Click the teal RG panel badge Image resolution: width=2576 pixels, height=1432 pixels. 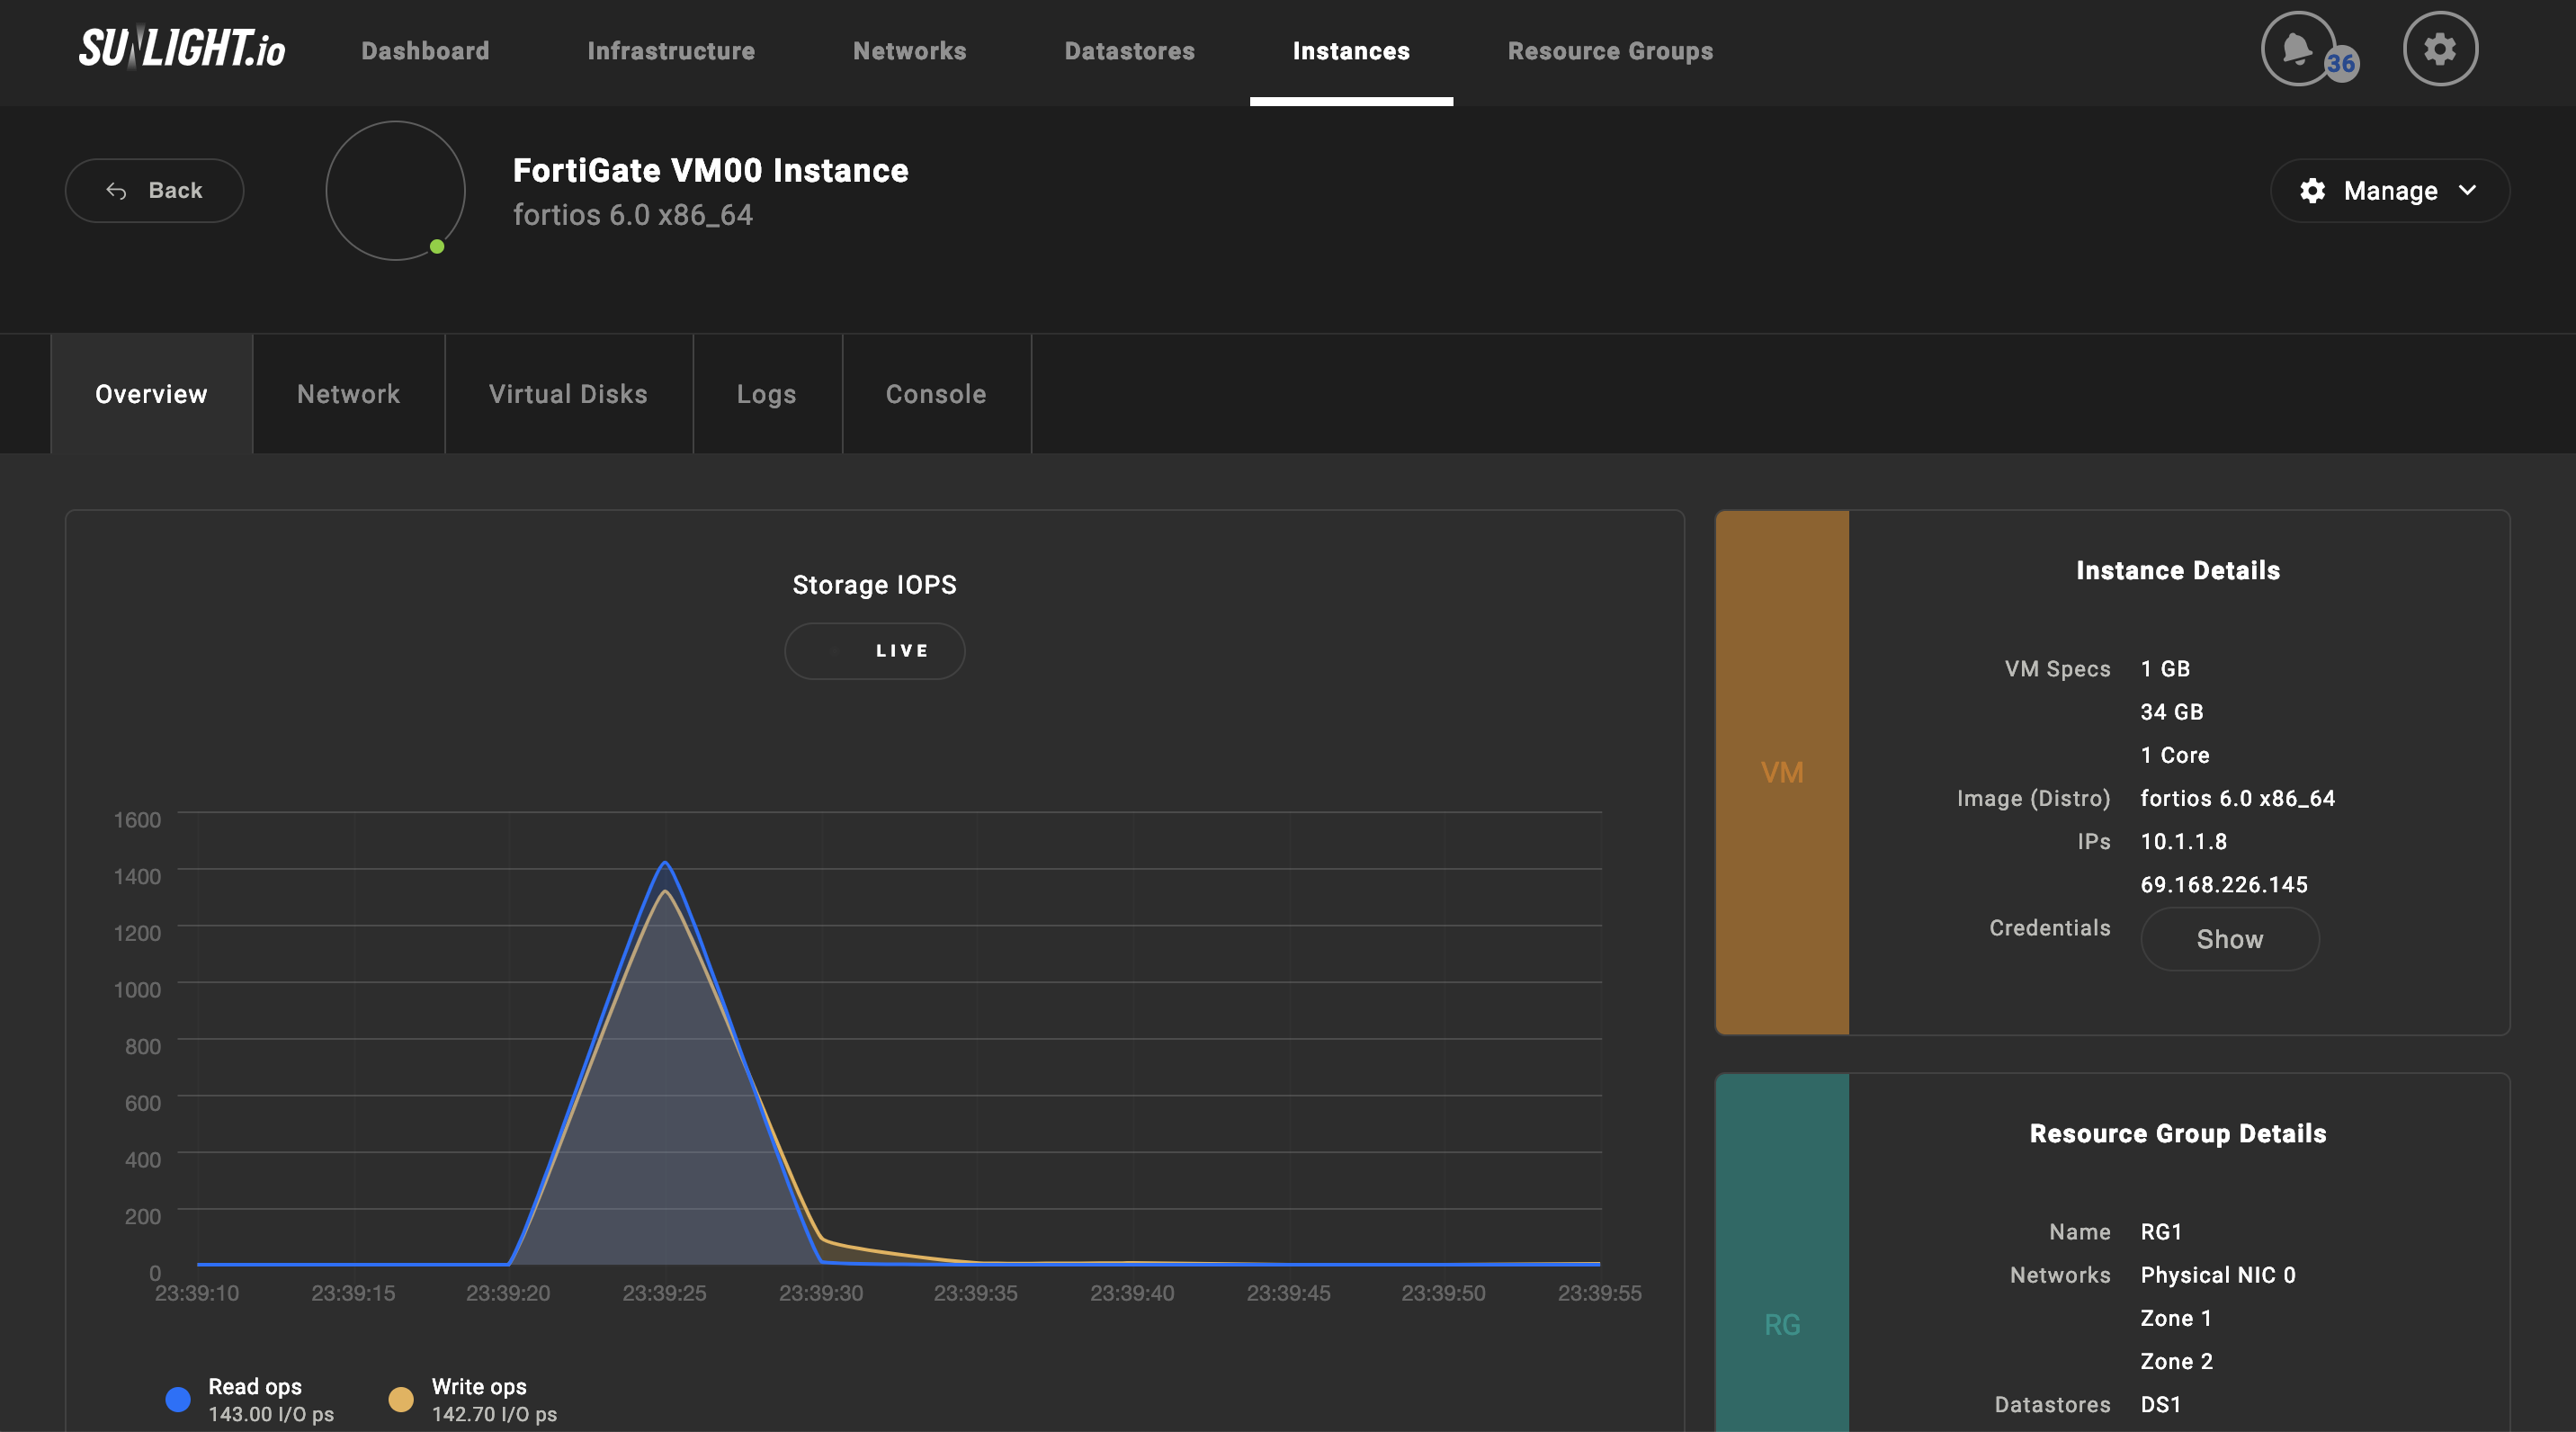[x=1782, y=1253]
